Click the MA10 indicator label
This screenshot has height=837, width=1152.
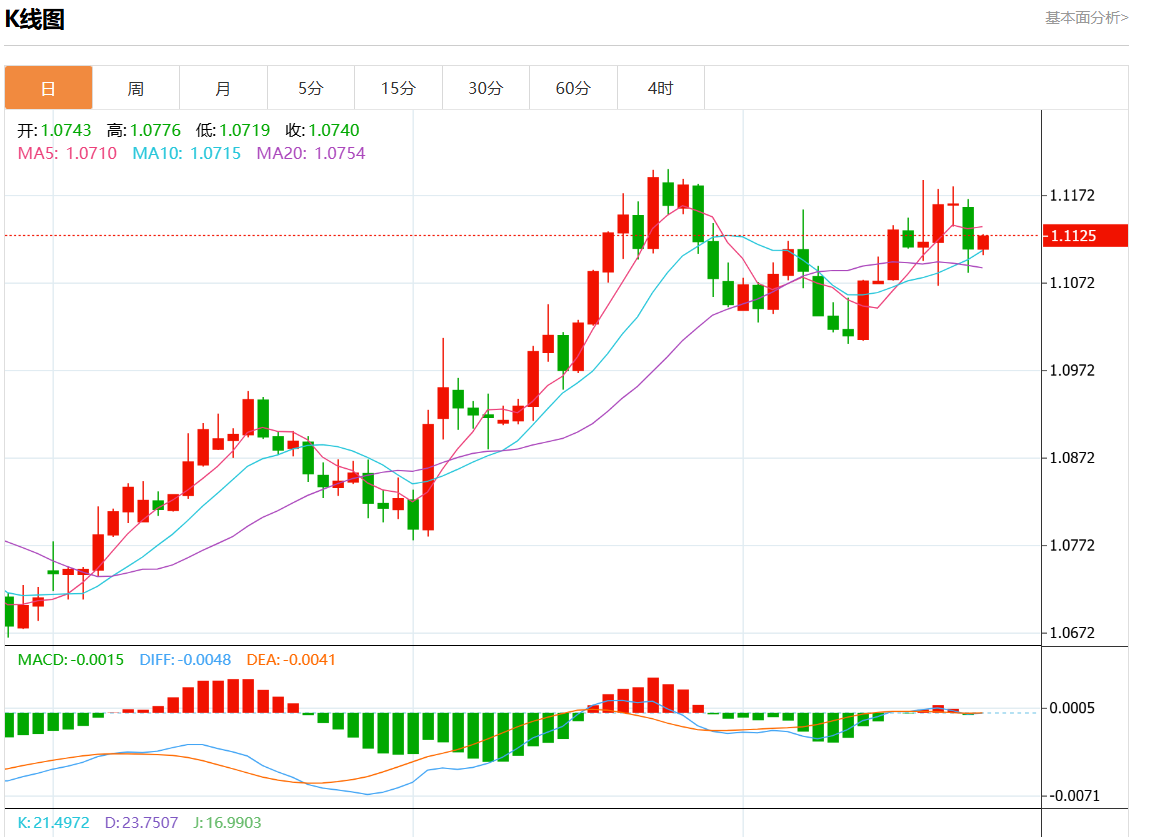(186, 153)
